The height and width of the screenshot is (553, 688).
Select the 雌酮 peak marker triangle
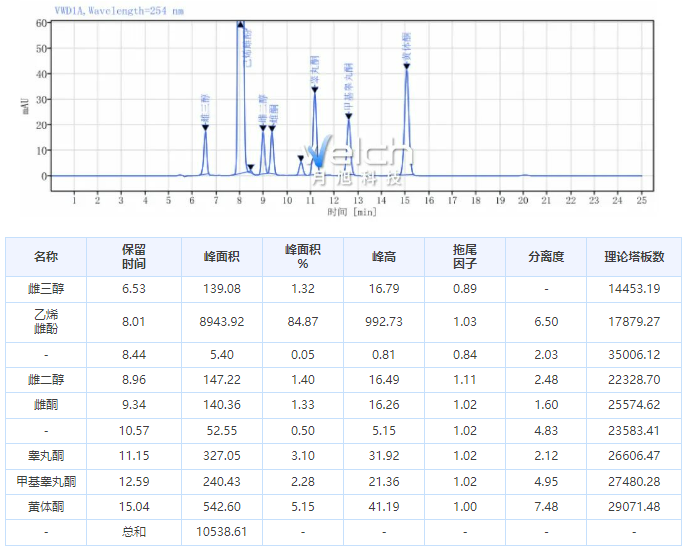pos(272,127)
